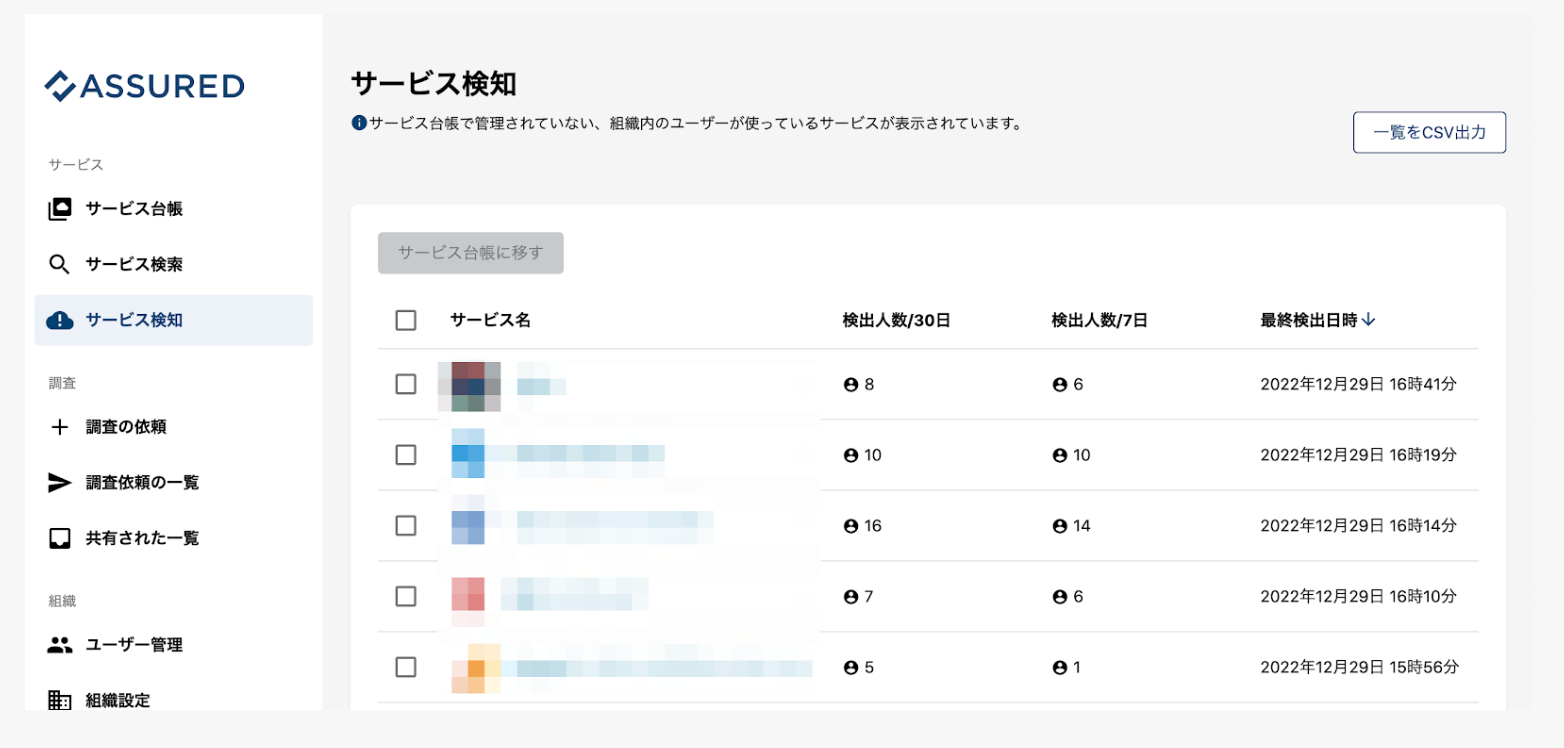The height and width of the screenshot is (748, 1564).
Task: Click the person icon beside 7-day count 14
Action: point(1060,525)
